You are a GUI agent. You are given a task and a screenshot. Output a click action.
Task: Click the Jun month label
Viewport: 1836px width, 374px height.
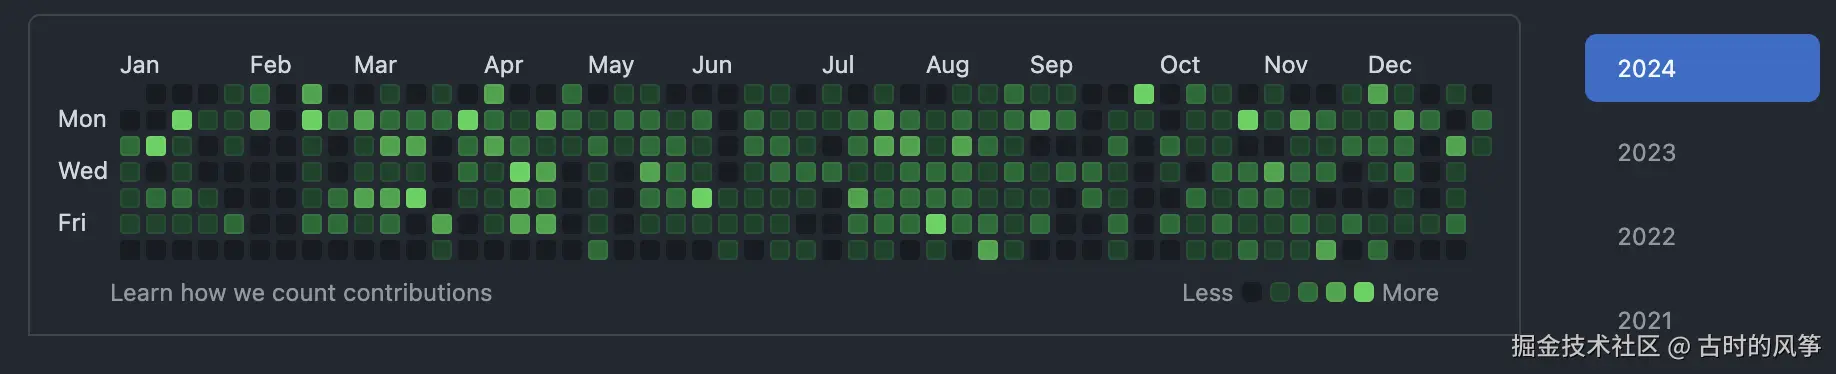[x=712, y=65]
